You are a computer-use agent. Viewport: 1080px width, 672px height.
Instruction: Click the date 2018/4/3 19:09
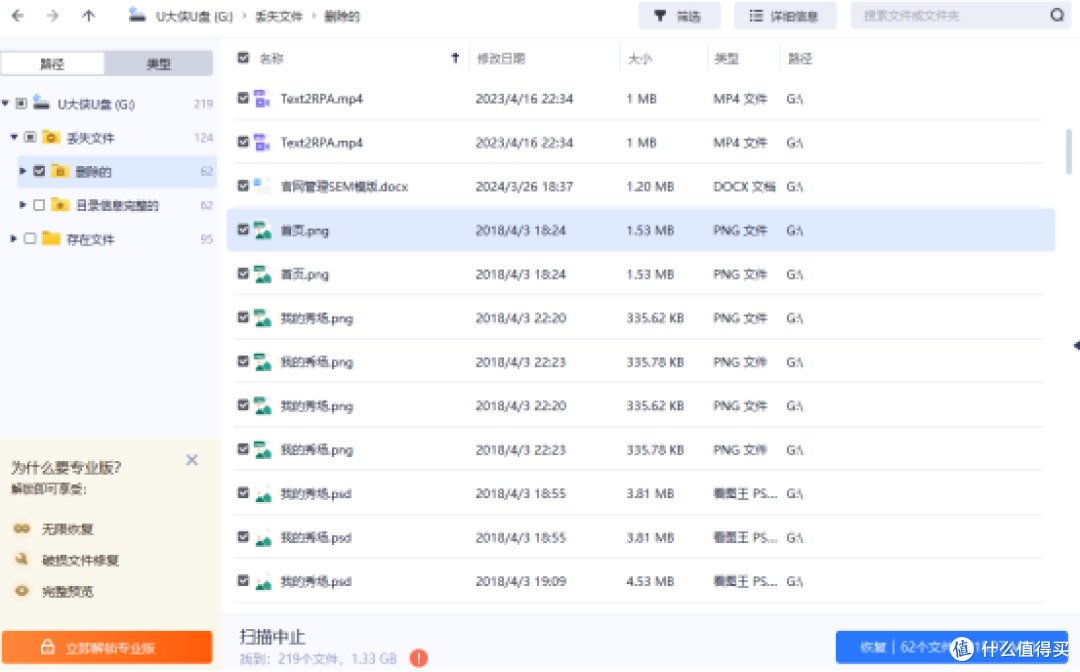(521, 581)
